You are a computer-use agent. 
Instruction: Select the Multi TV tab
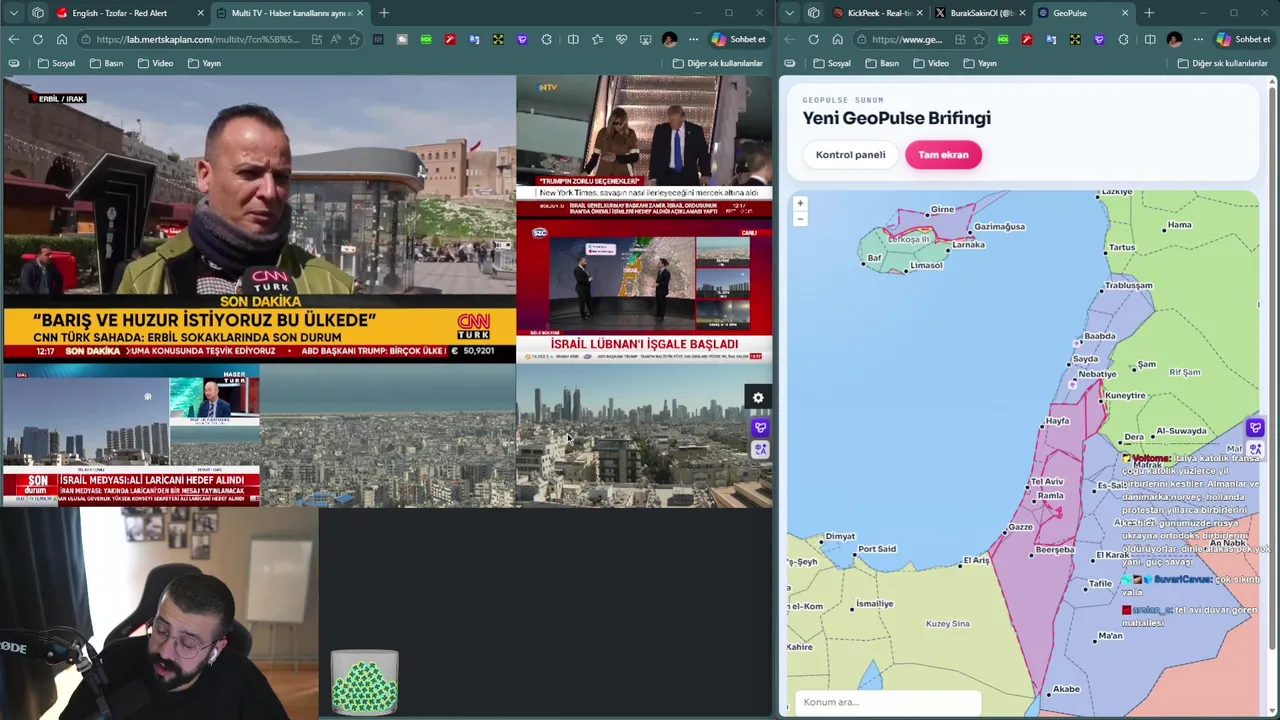coord(288,13)
